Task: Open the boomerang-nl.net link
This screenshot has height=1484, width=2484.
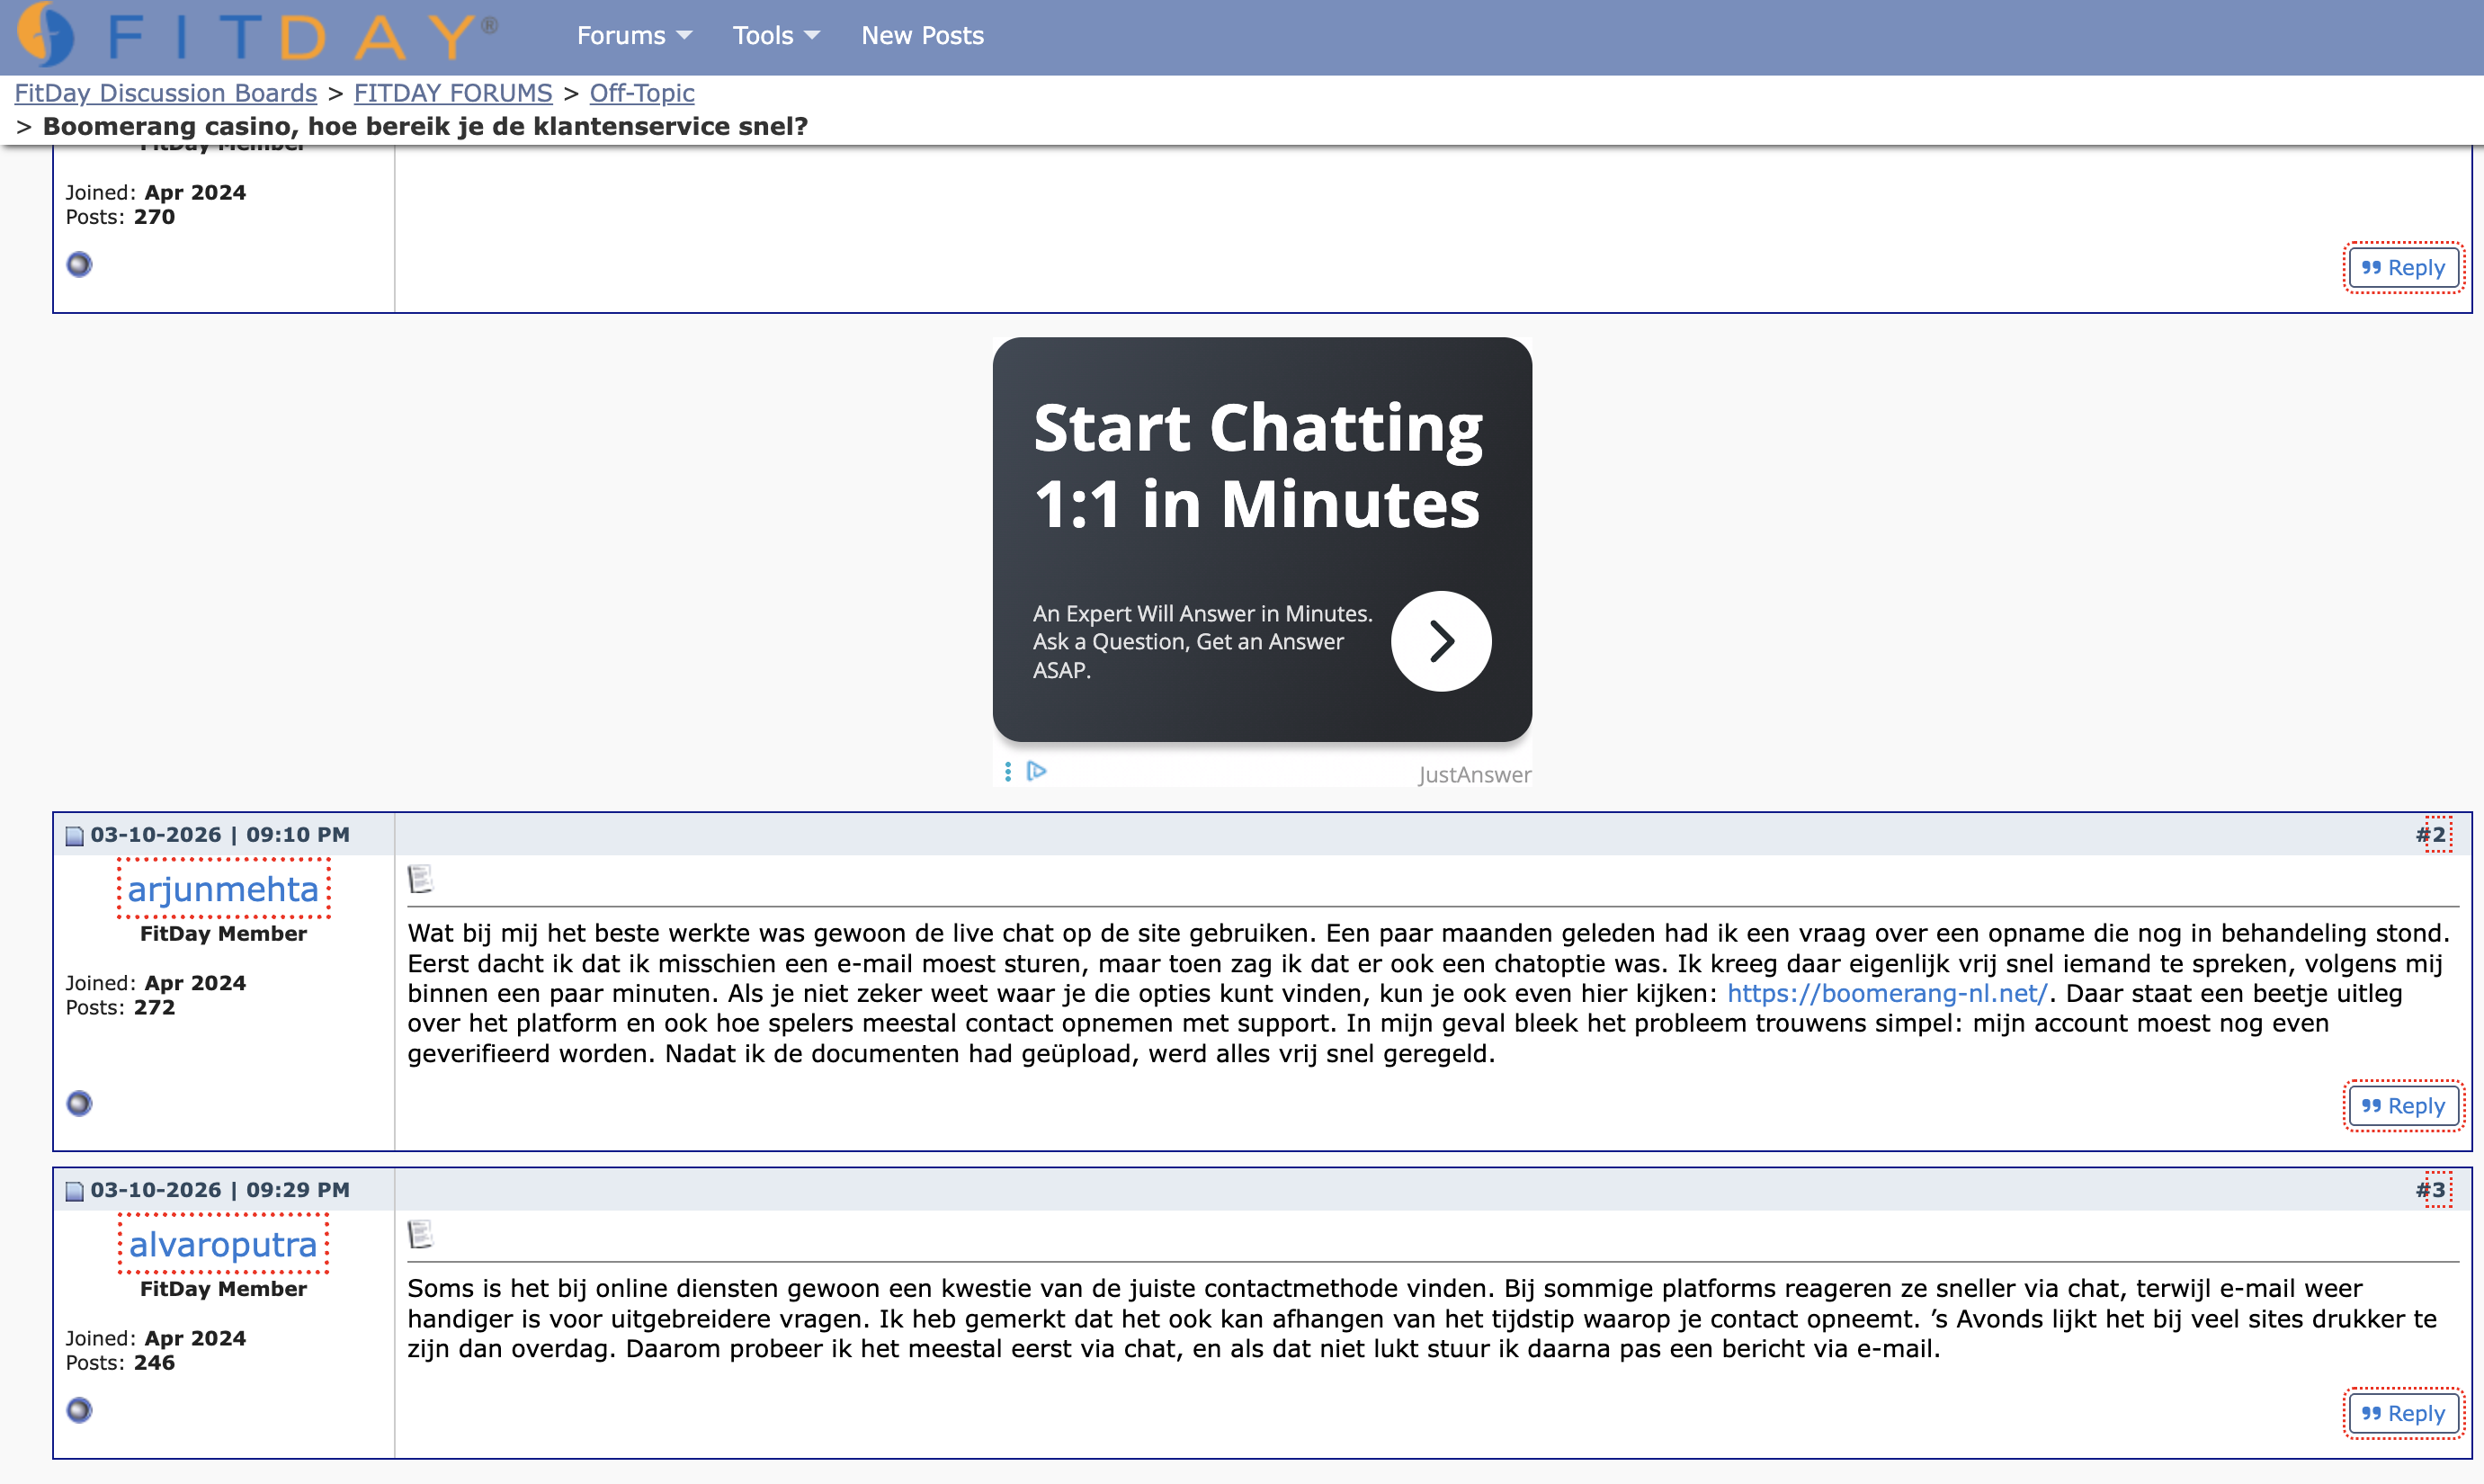Action: click(1887, 994)
